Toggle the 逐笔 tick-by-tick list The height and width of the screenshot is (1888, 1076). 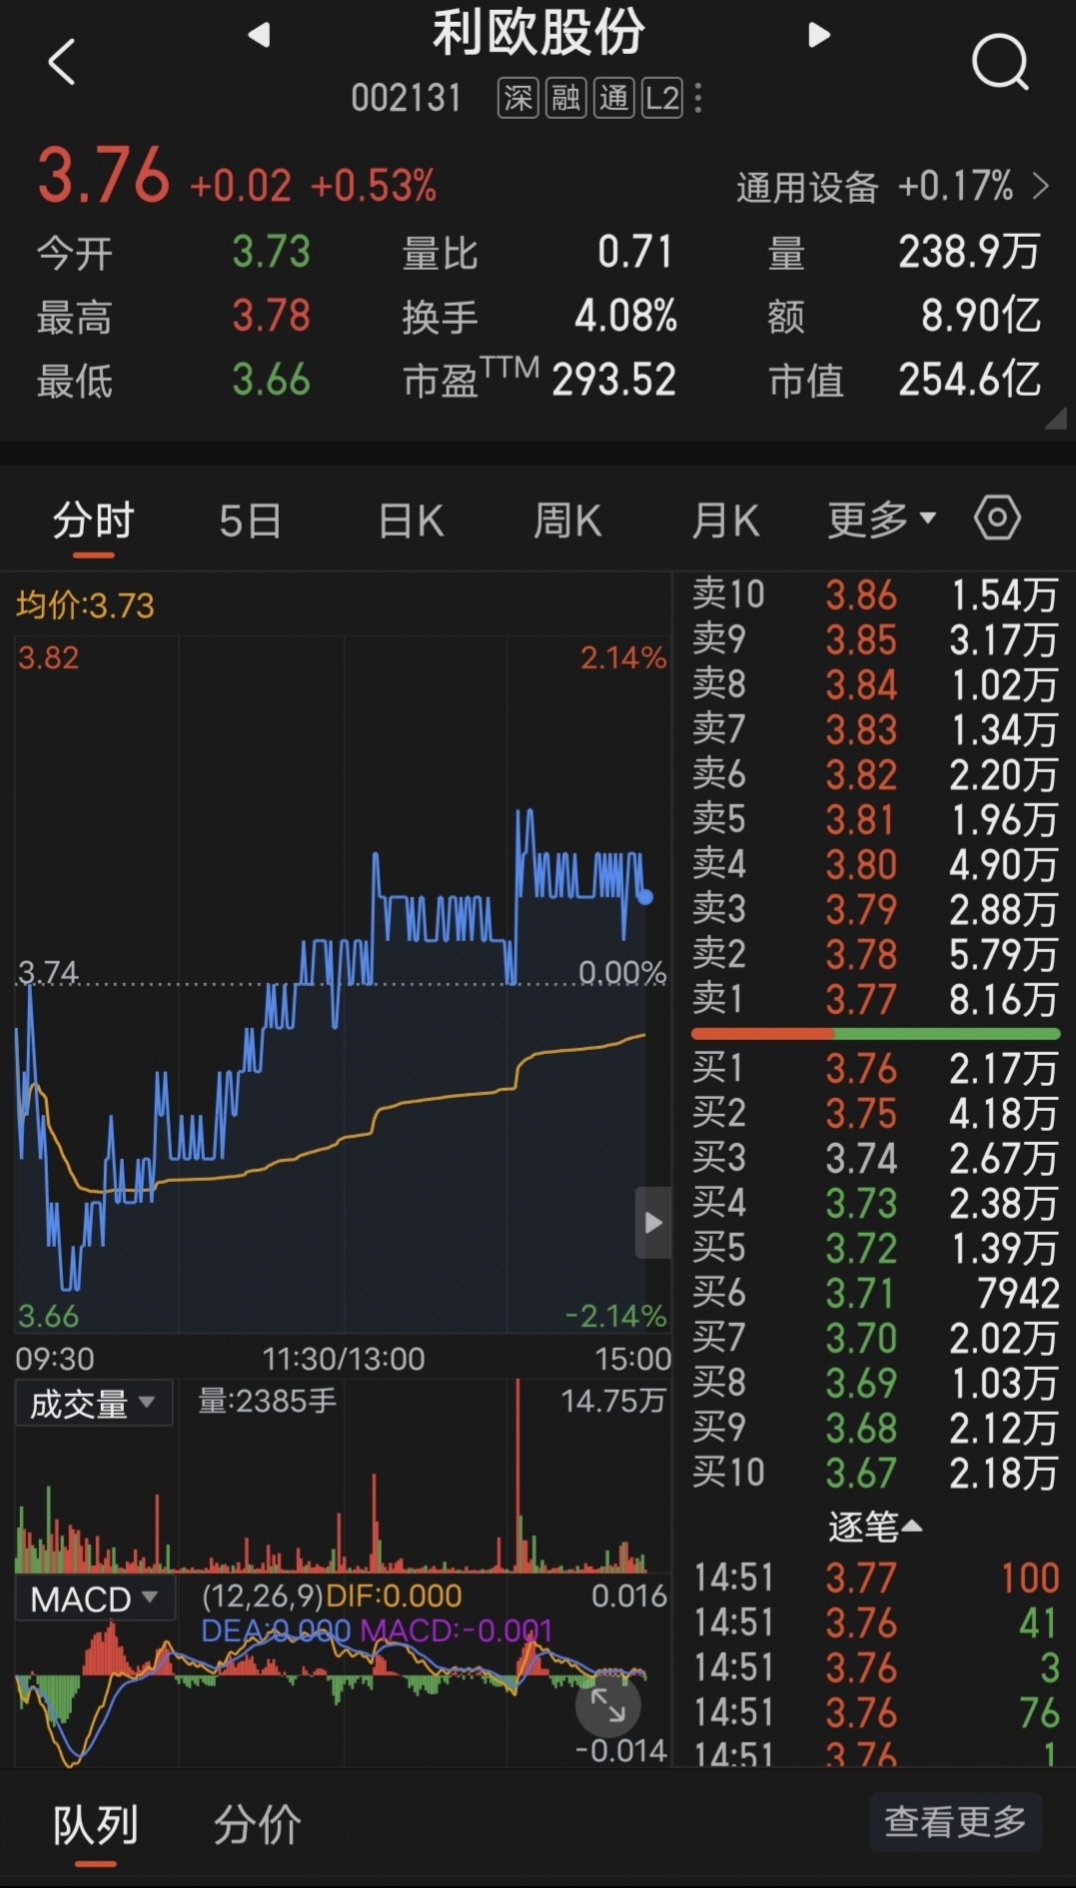click(875, 1527)
